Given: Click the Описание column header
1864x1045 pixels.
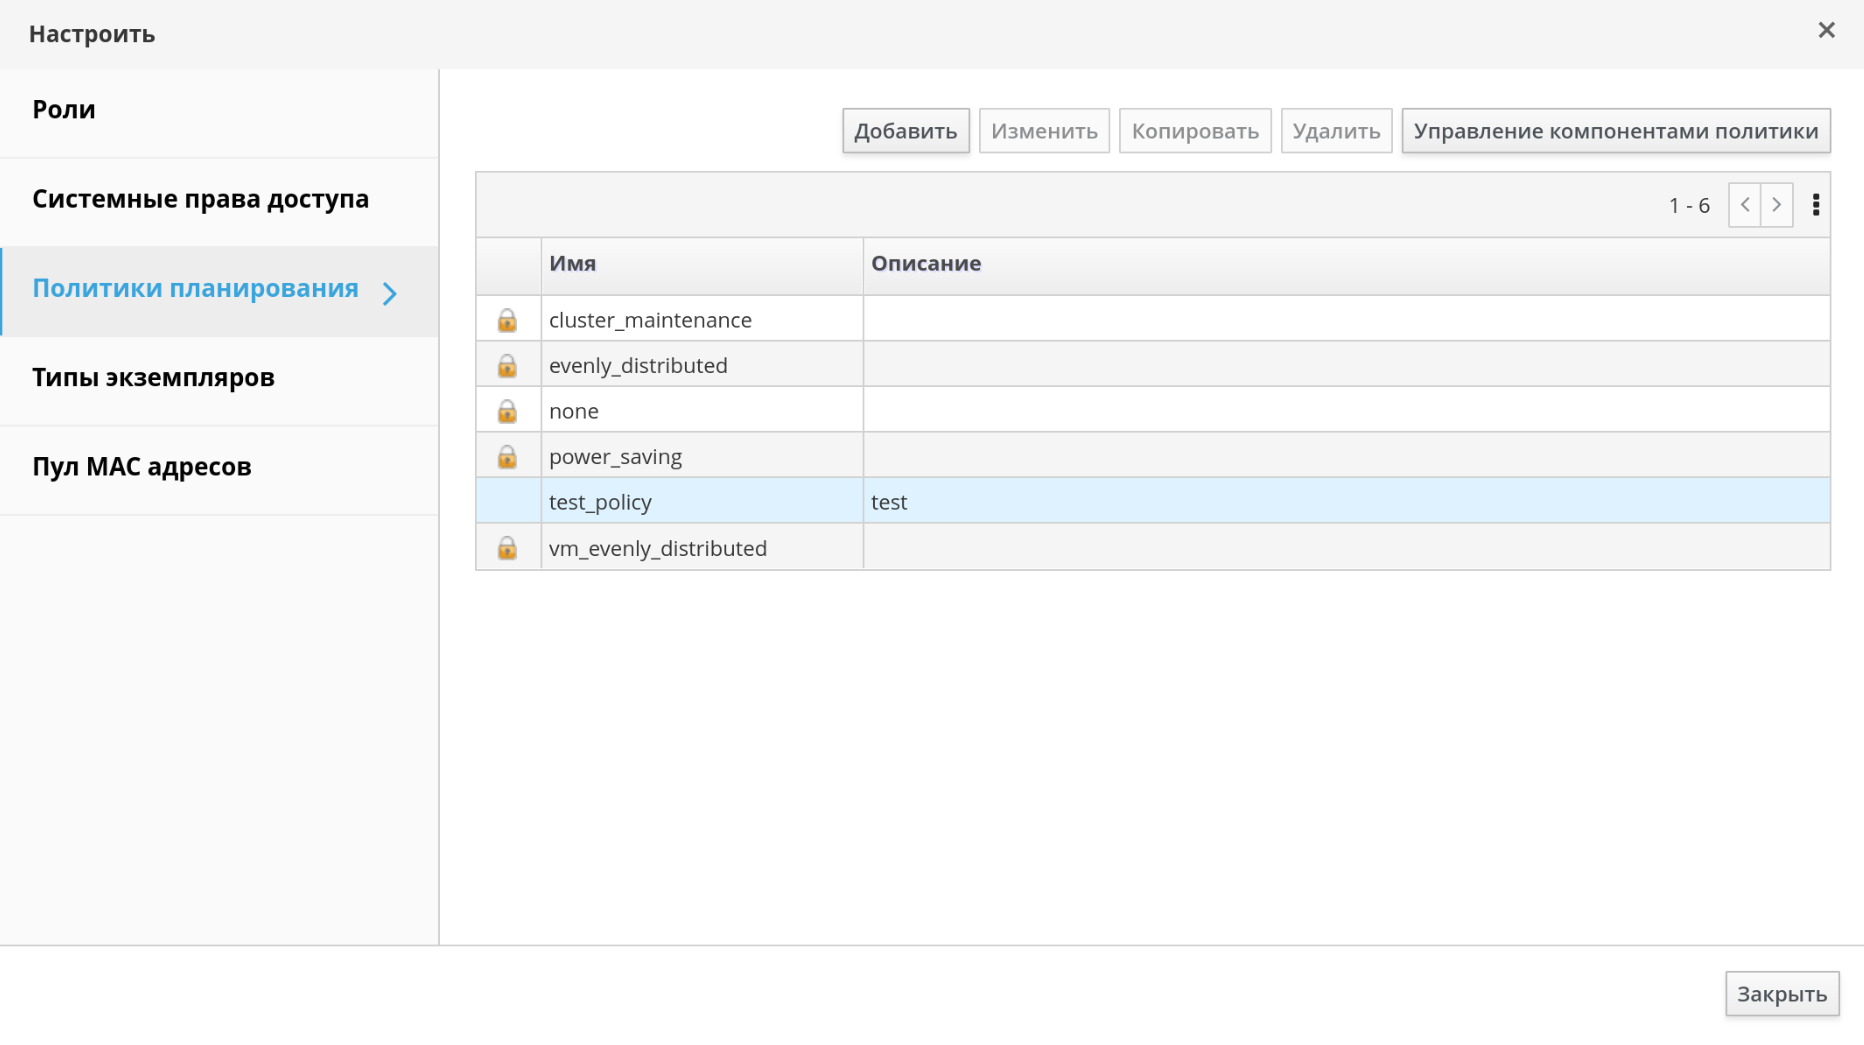Looking at the screenshot, I should pos(925,264).
